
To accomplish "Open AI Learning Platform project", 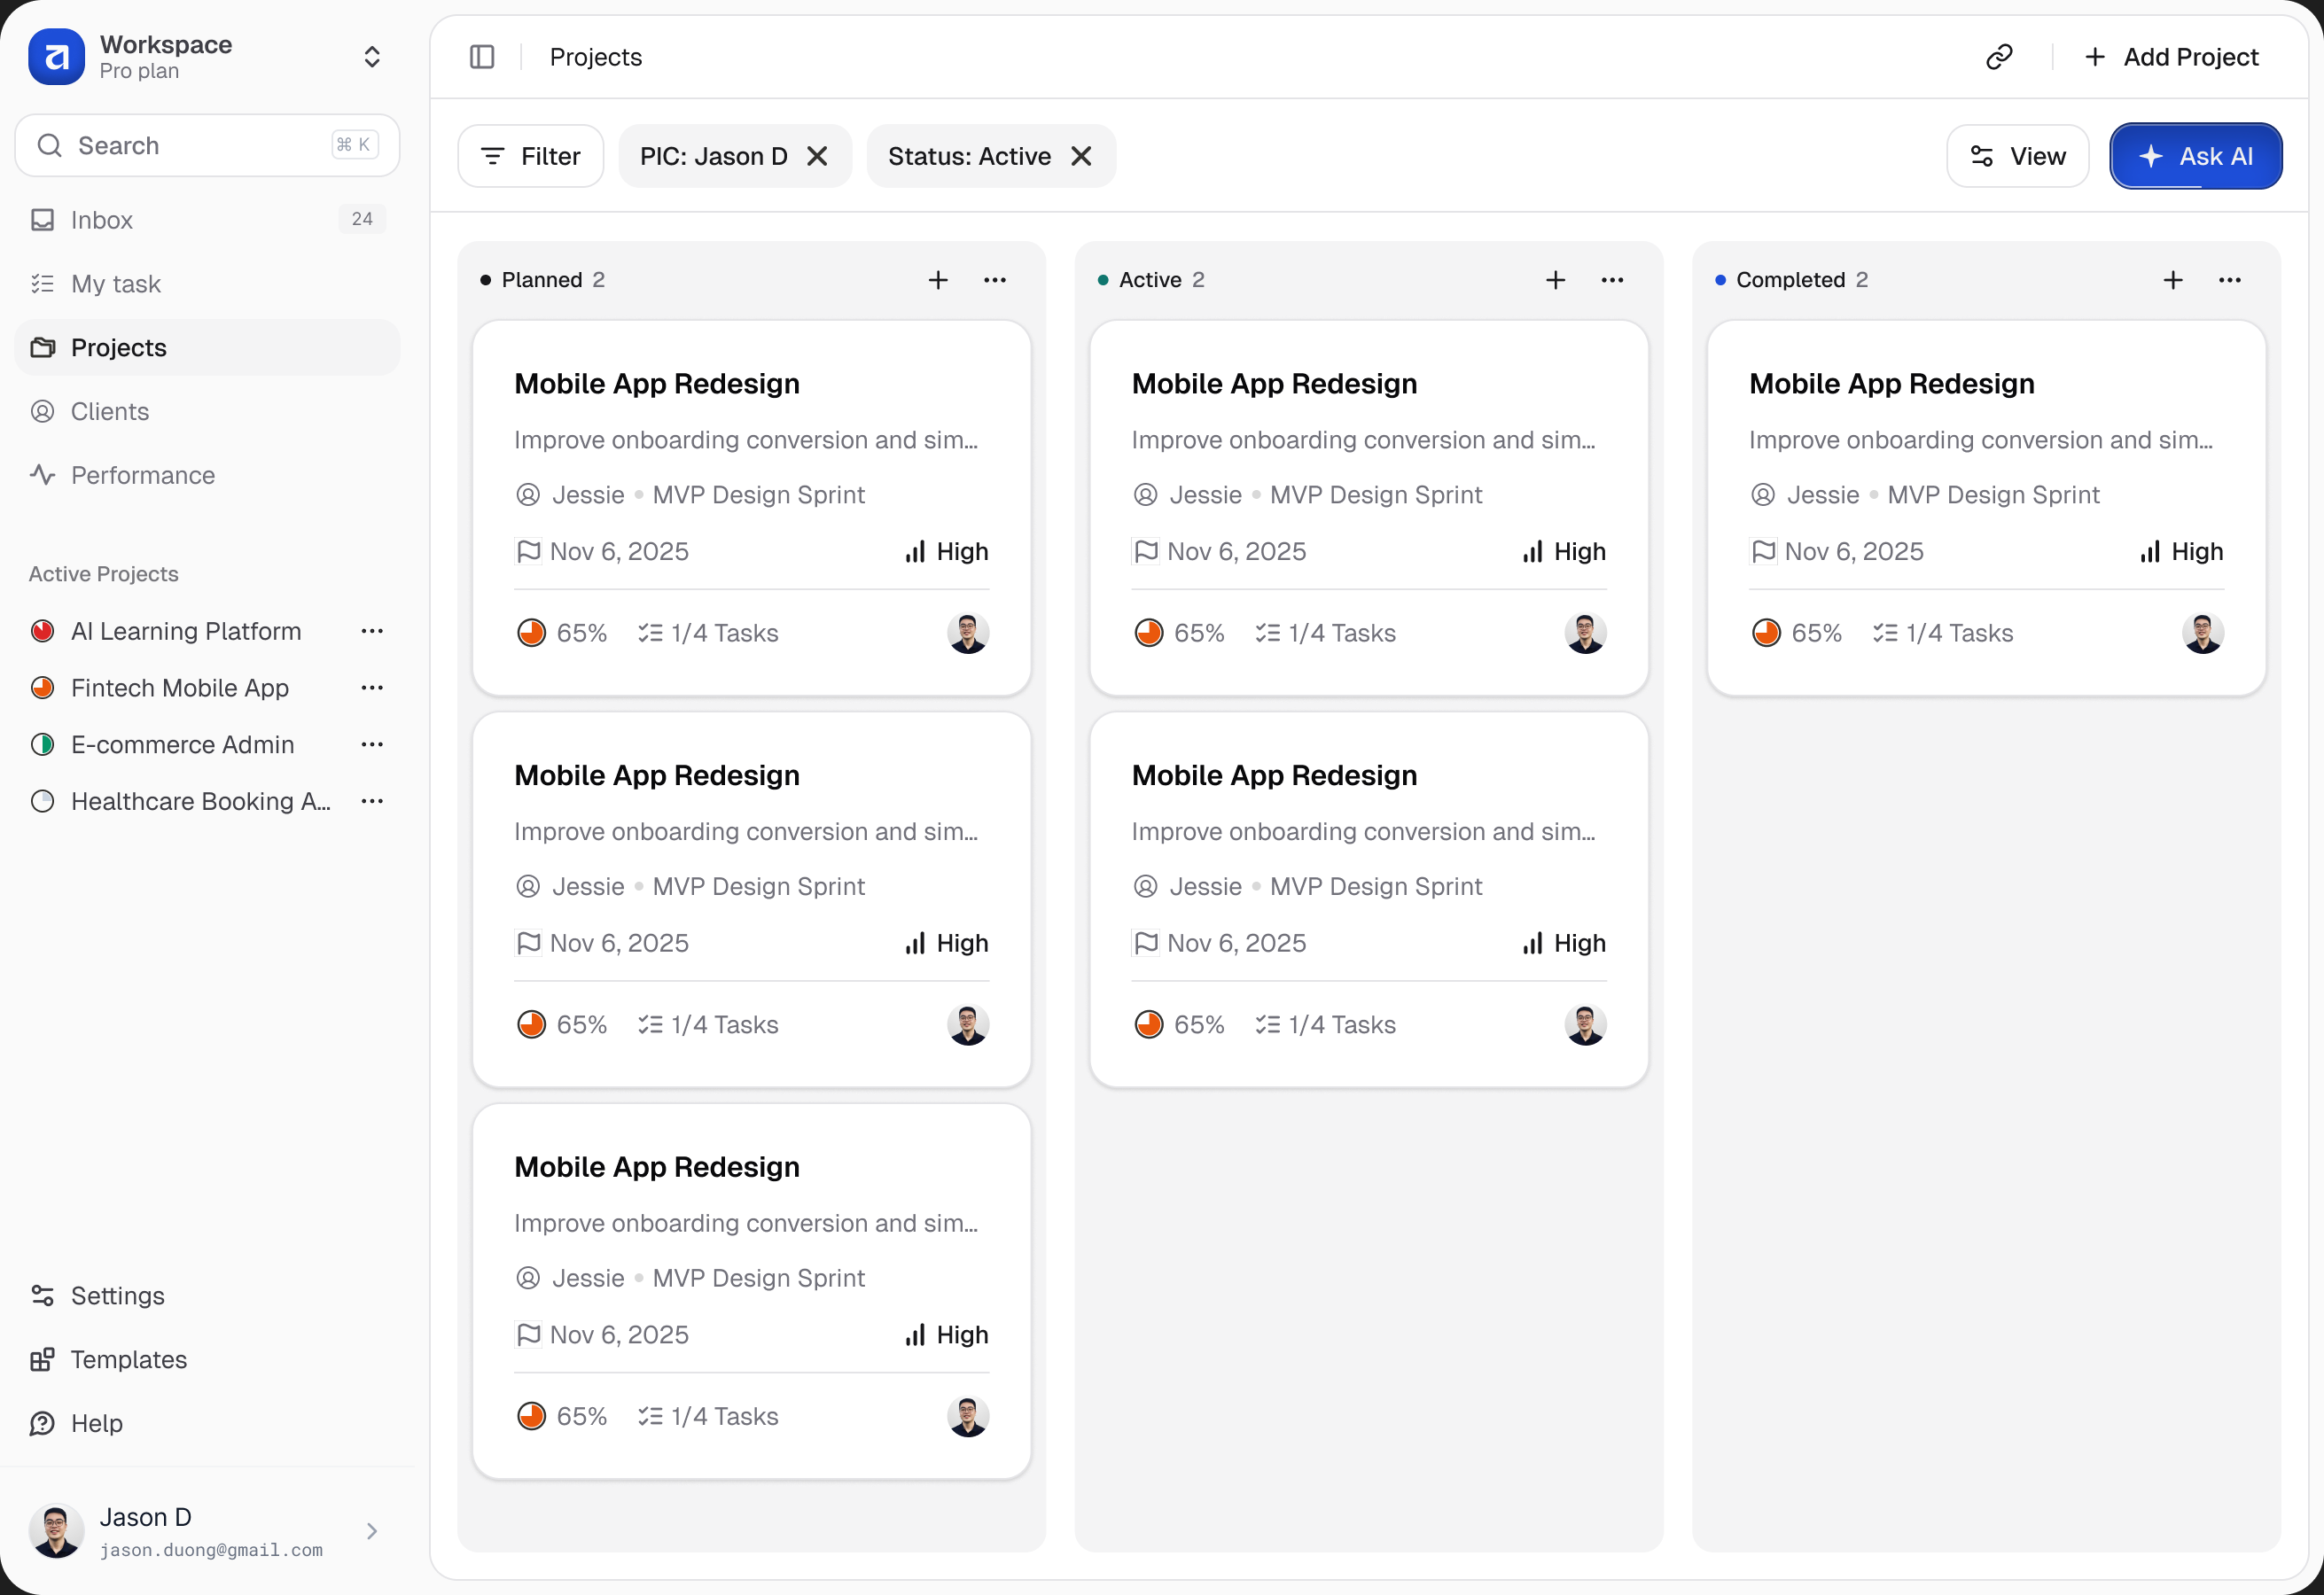I will 186,632.
